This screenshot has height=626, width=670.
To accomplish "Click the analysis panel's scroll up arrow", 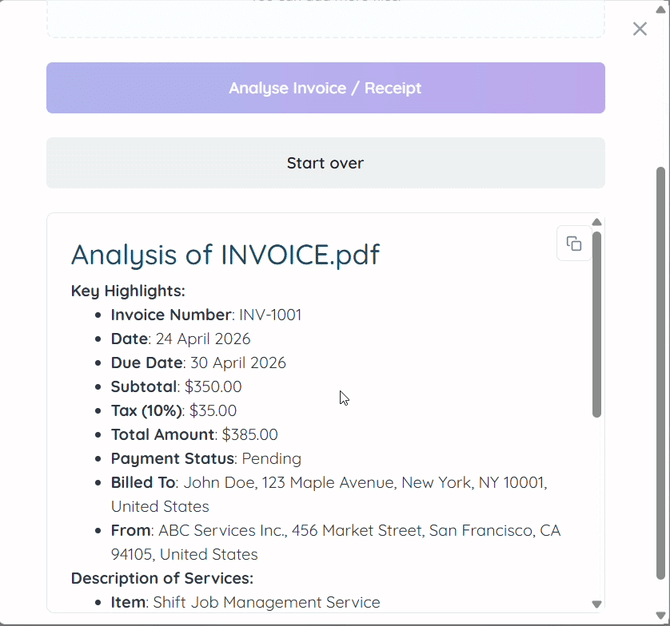I will coord(597,222).
